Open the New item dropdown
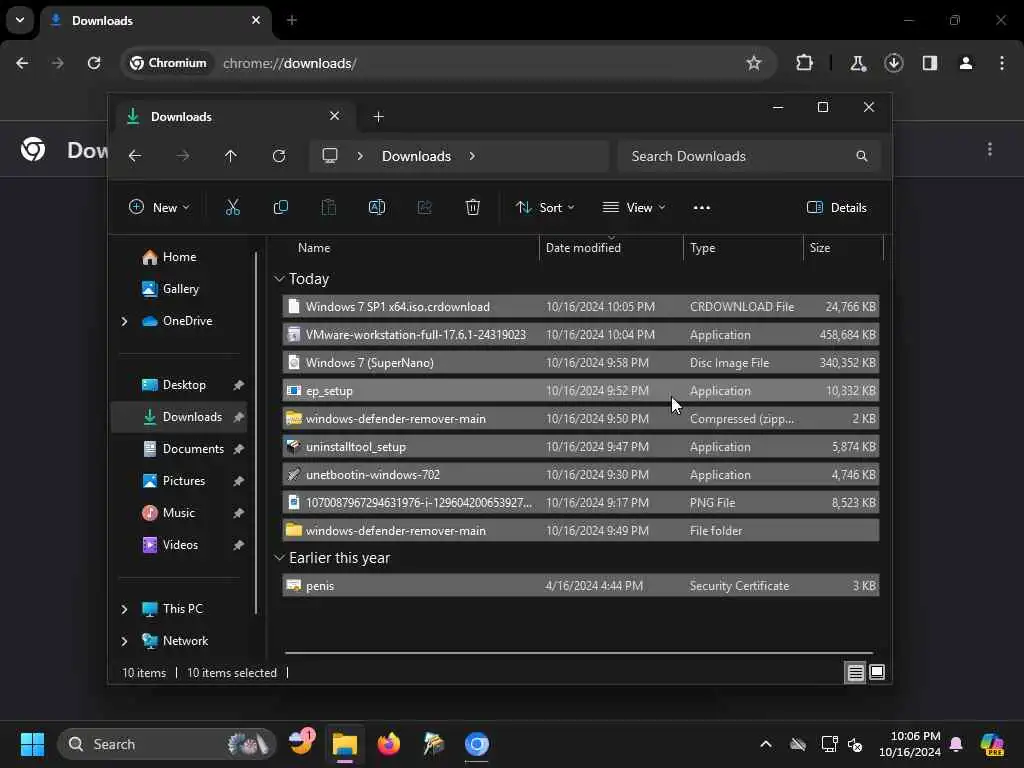 159,208
